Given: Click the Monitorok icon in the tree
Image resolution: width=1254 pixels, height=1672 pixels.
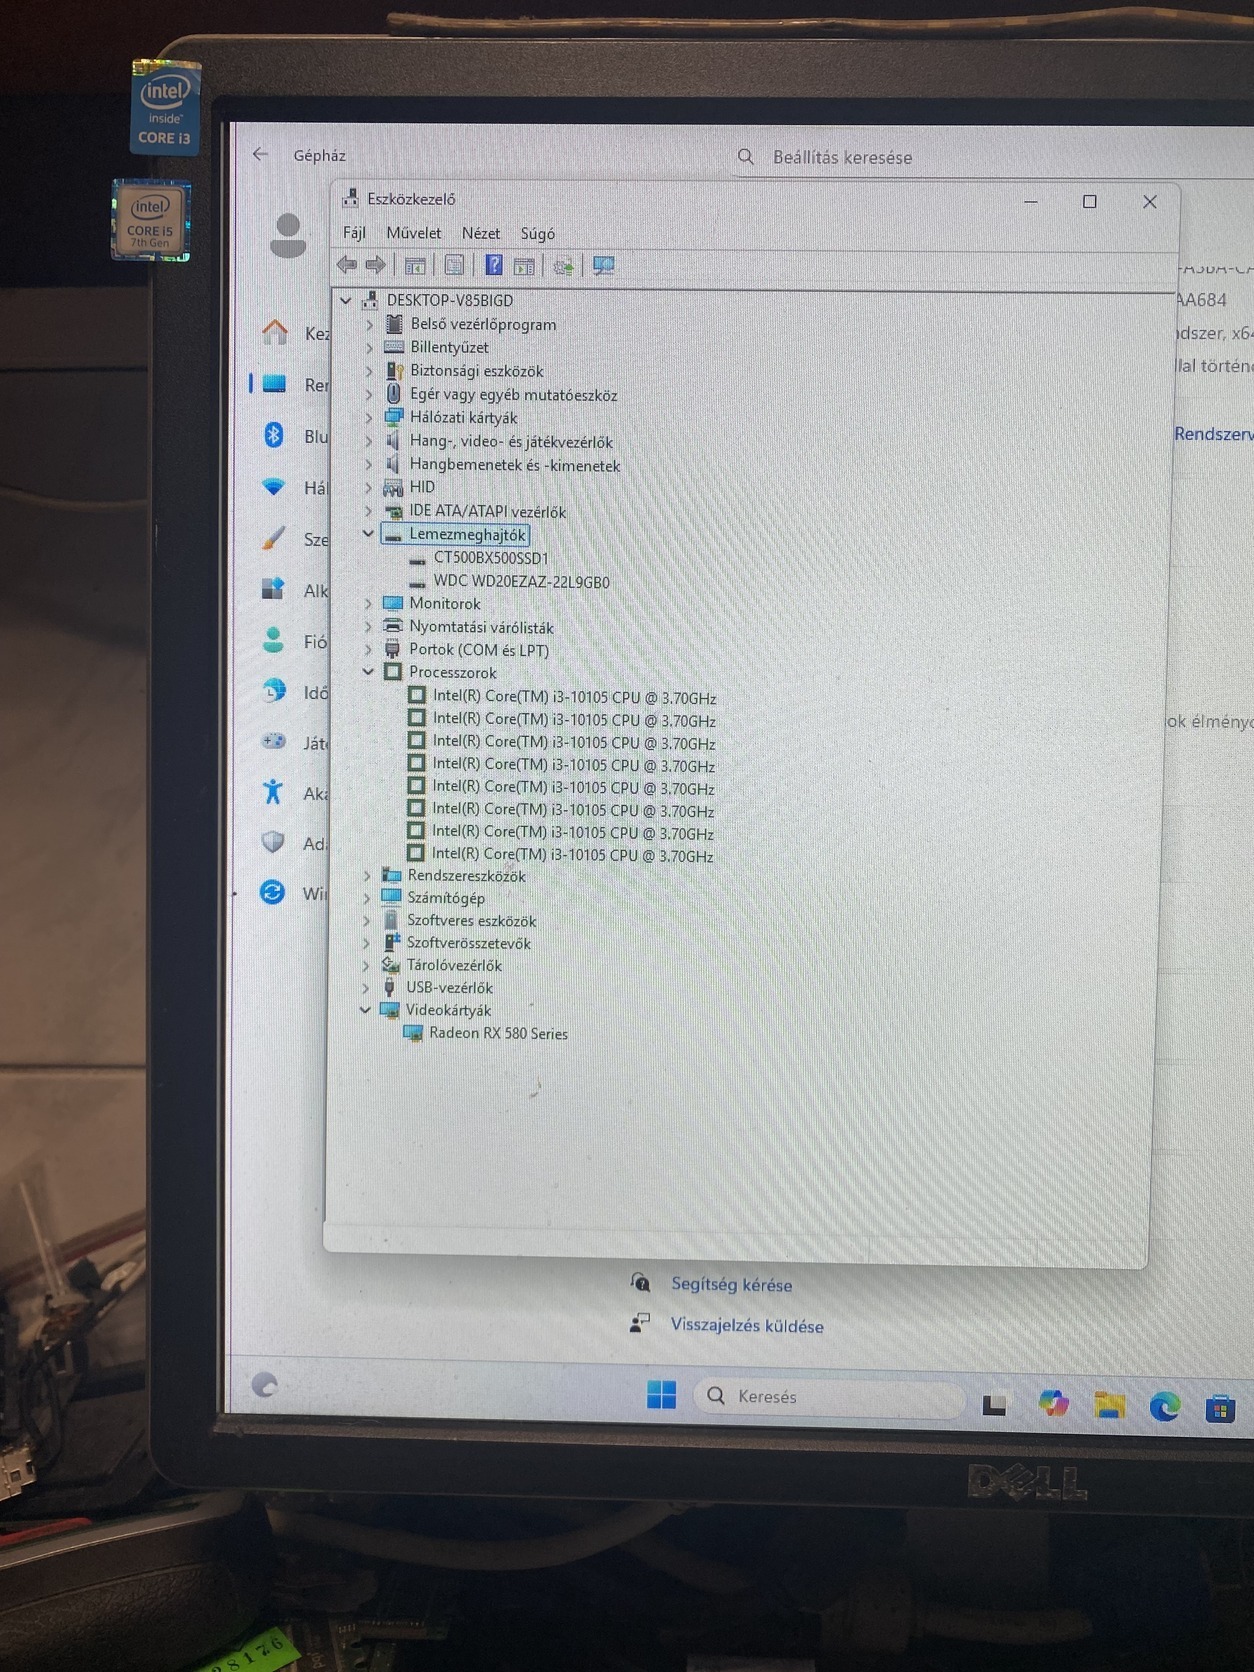Looking at the screenshot, I should (x=393, y=604).
